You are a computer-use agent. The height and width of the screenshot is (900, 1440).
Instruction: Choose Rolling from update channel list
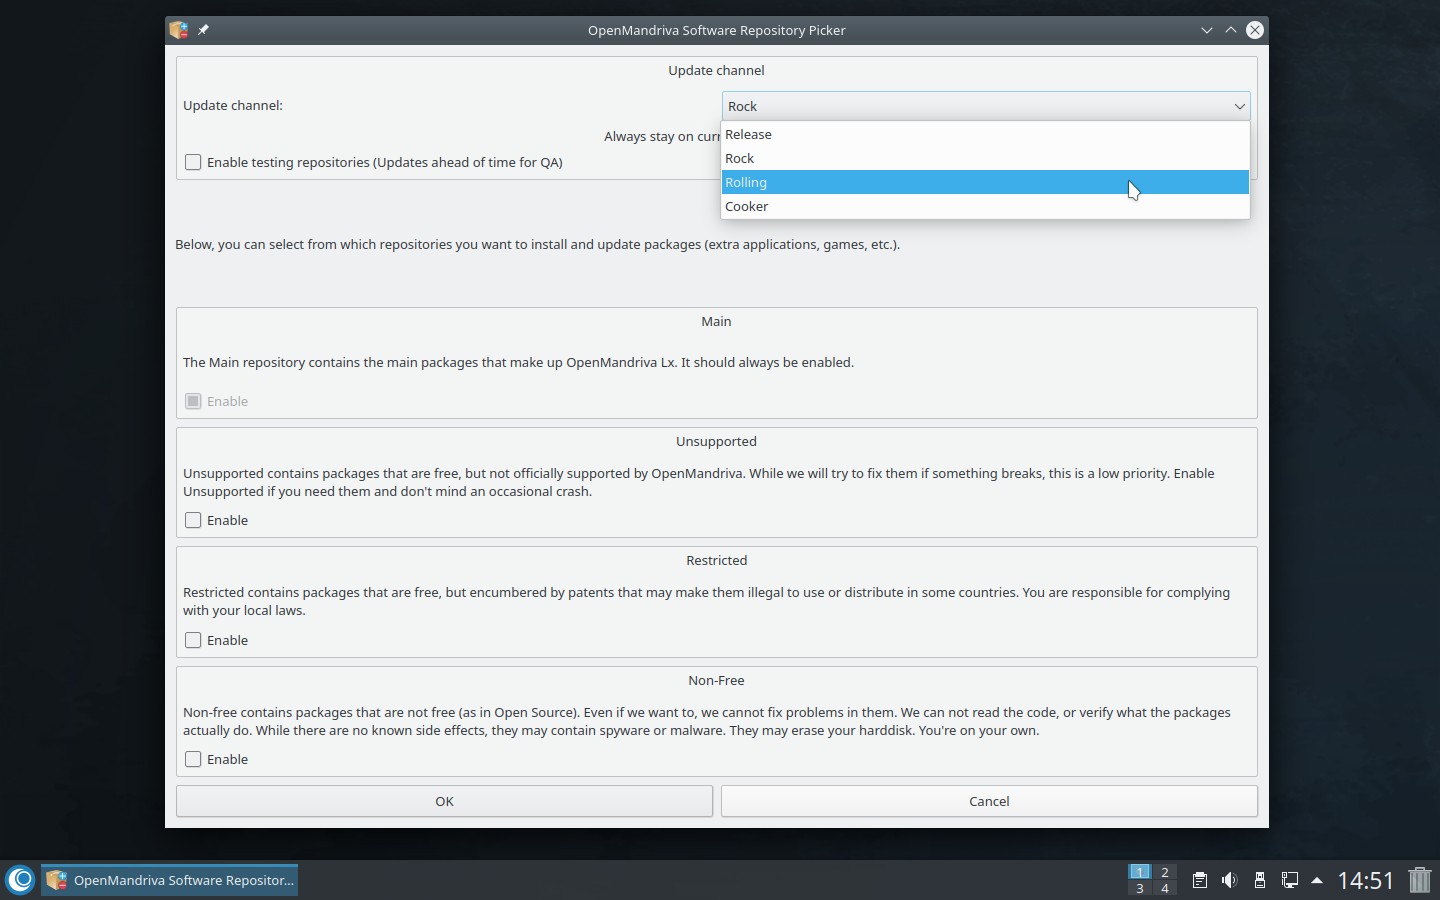[986, 182]
